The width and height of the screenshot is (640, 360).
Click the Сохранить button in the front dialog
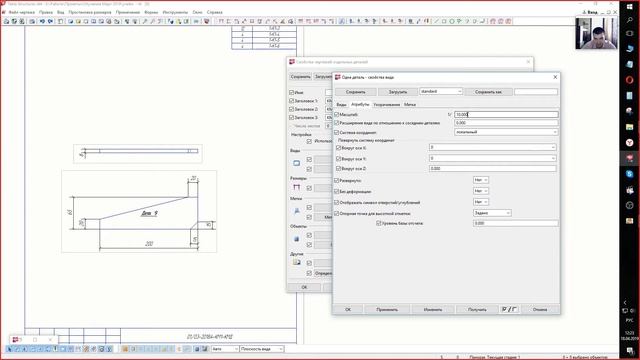click(x=356, y=92)
